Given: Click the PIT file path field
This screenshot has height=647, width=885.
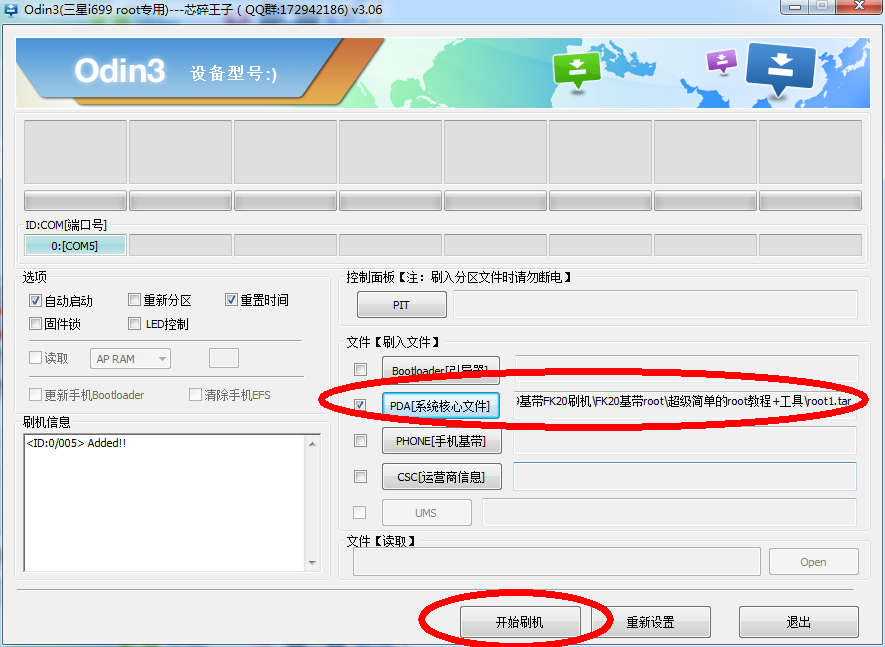Looking at the screenshot, I should 655,305.
